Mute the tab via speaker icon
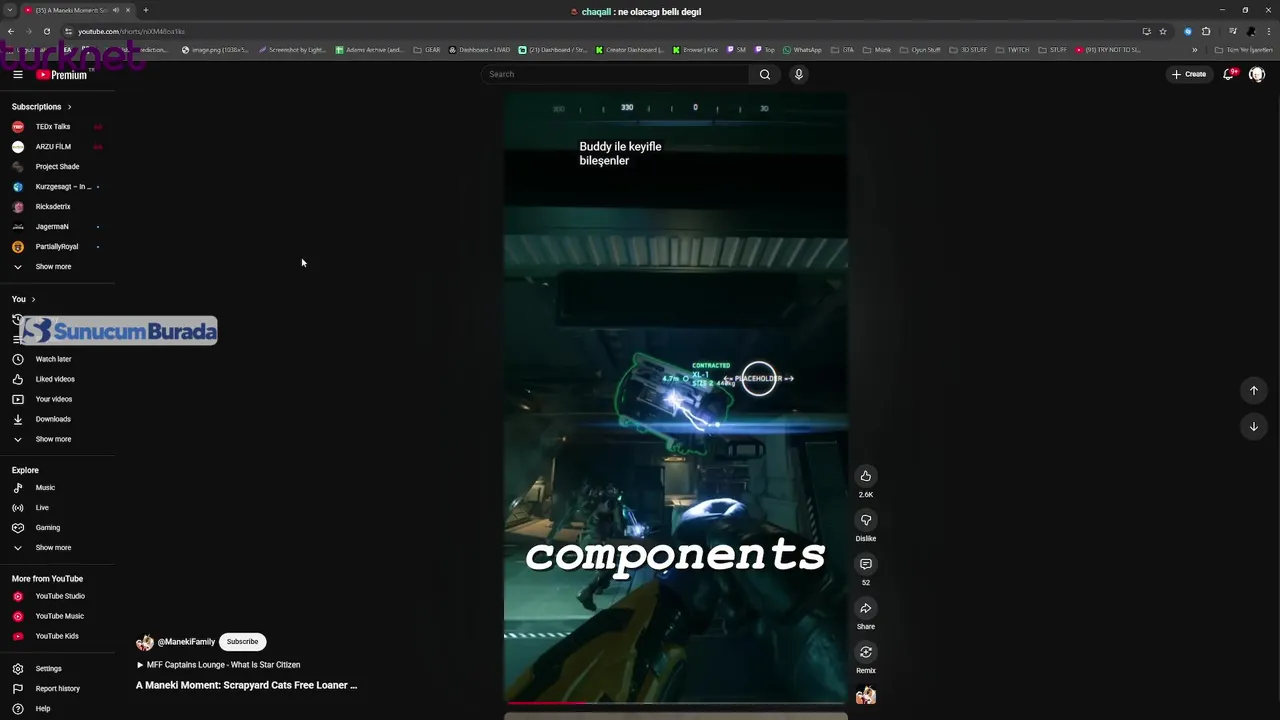1280x720 pixels. tap(117, 10)
